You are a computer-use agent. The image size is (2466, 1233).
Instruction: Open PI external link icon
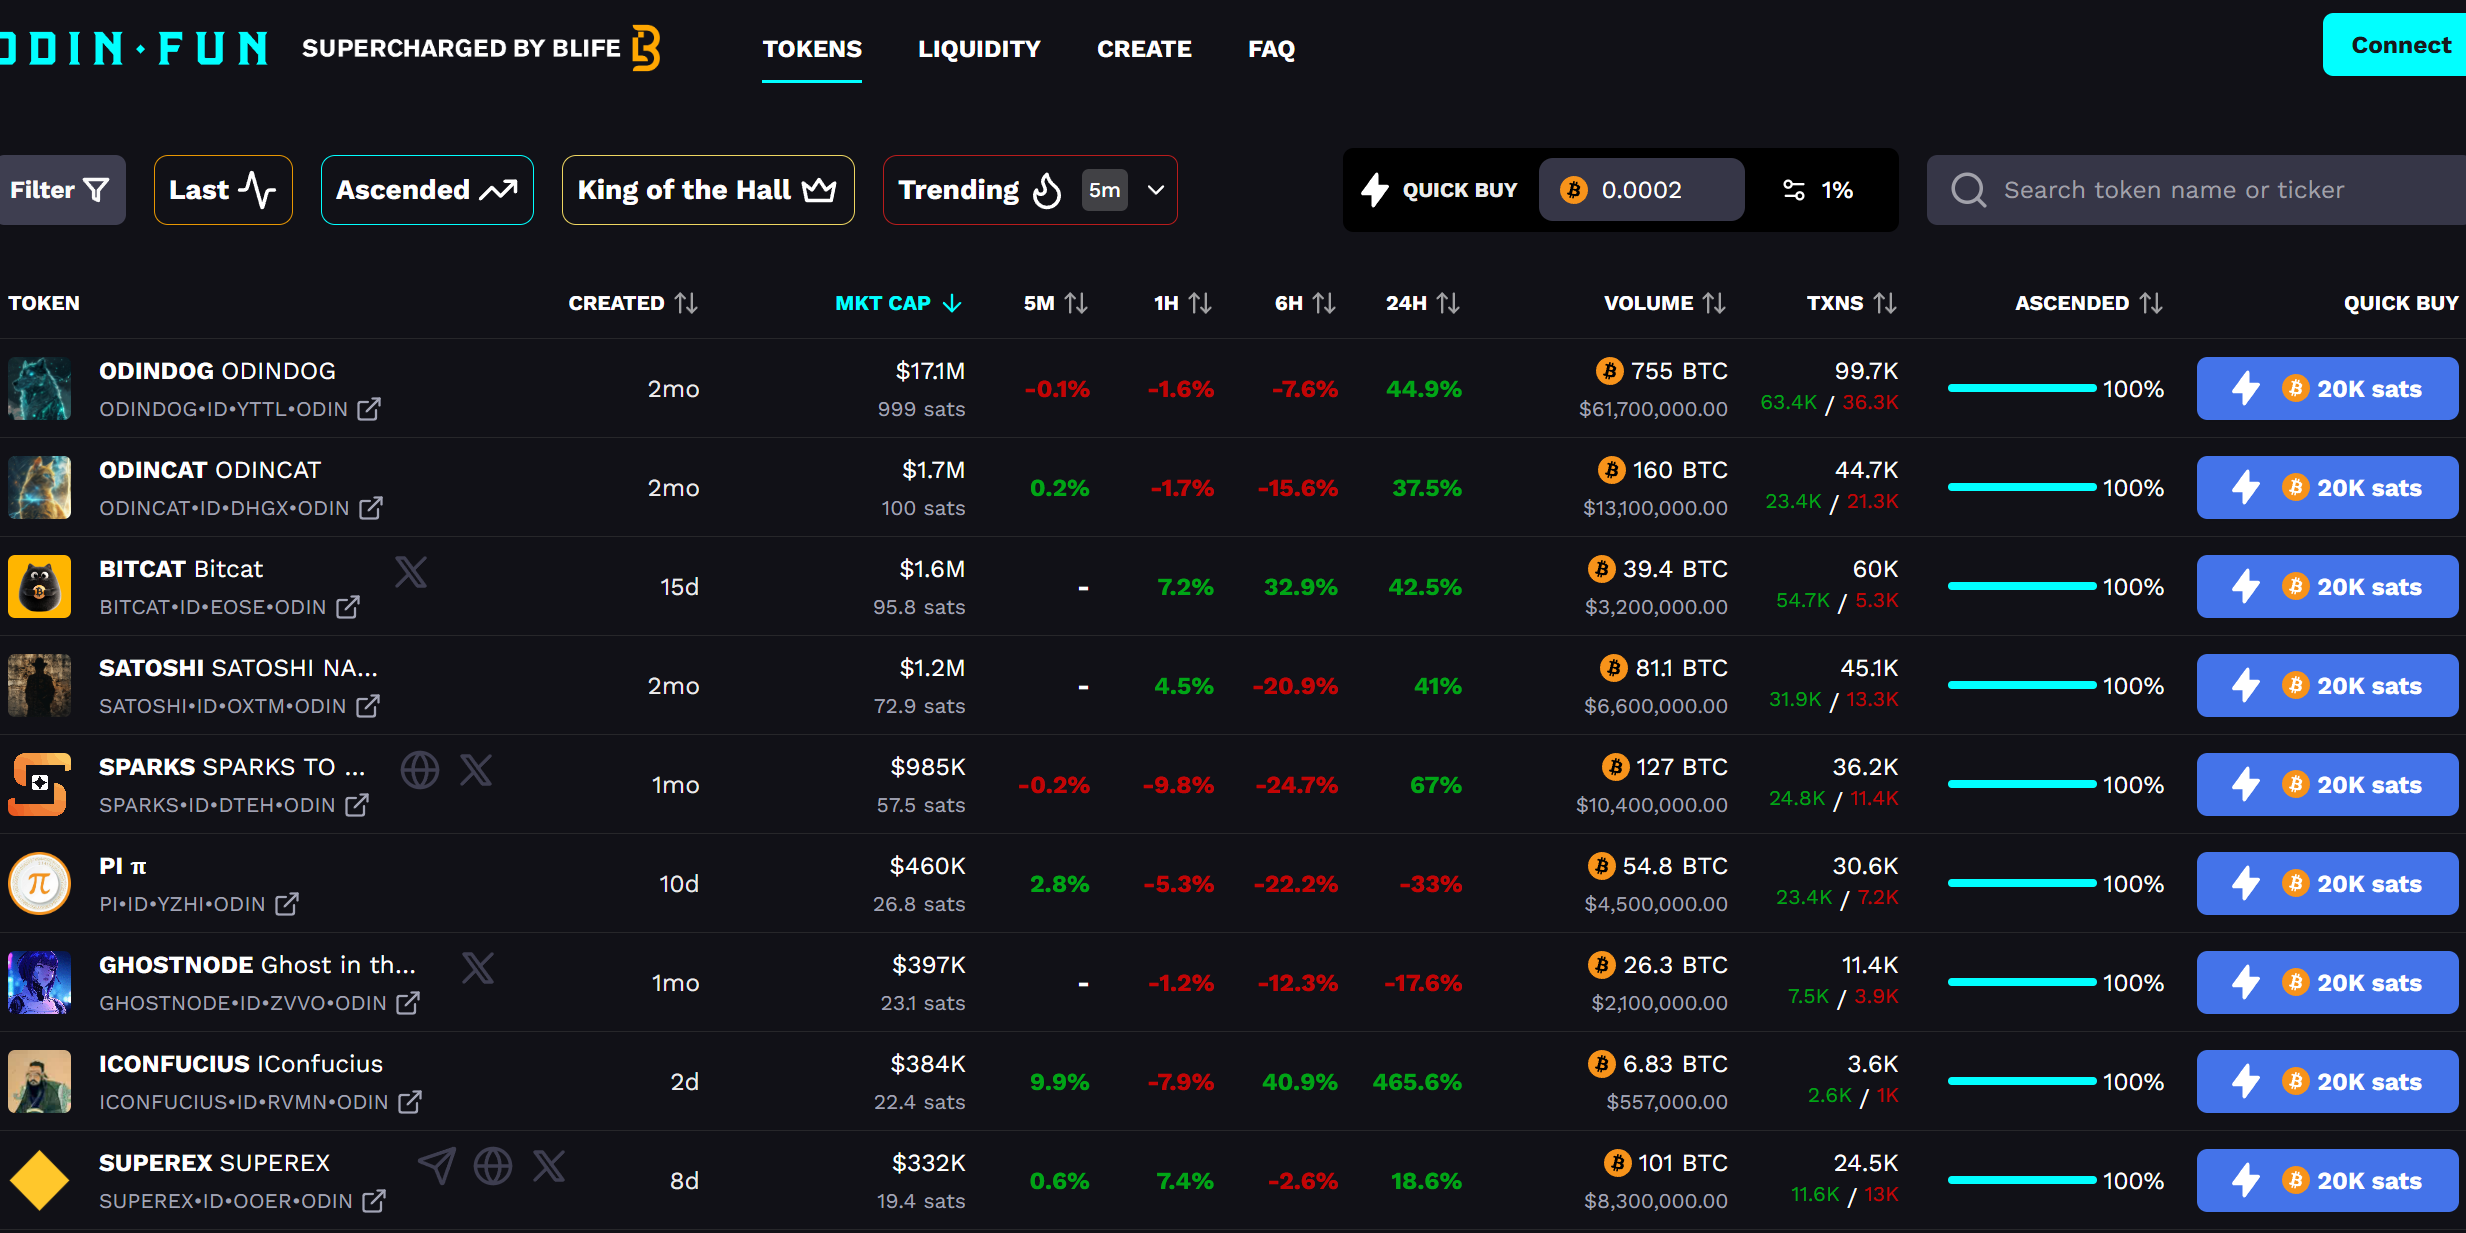[x=287, y=904]
